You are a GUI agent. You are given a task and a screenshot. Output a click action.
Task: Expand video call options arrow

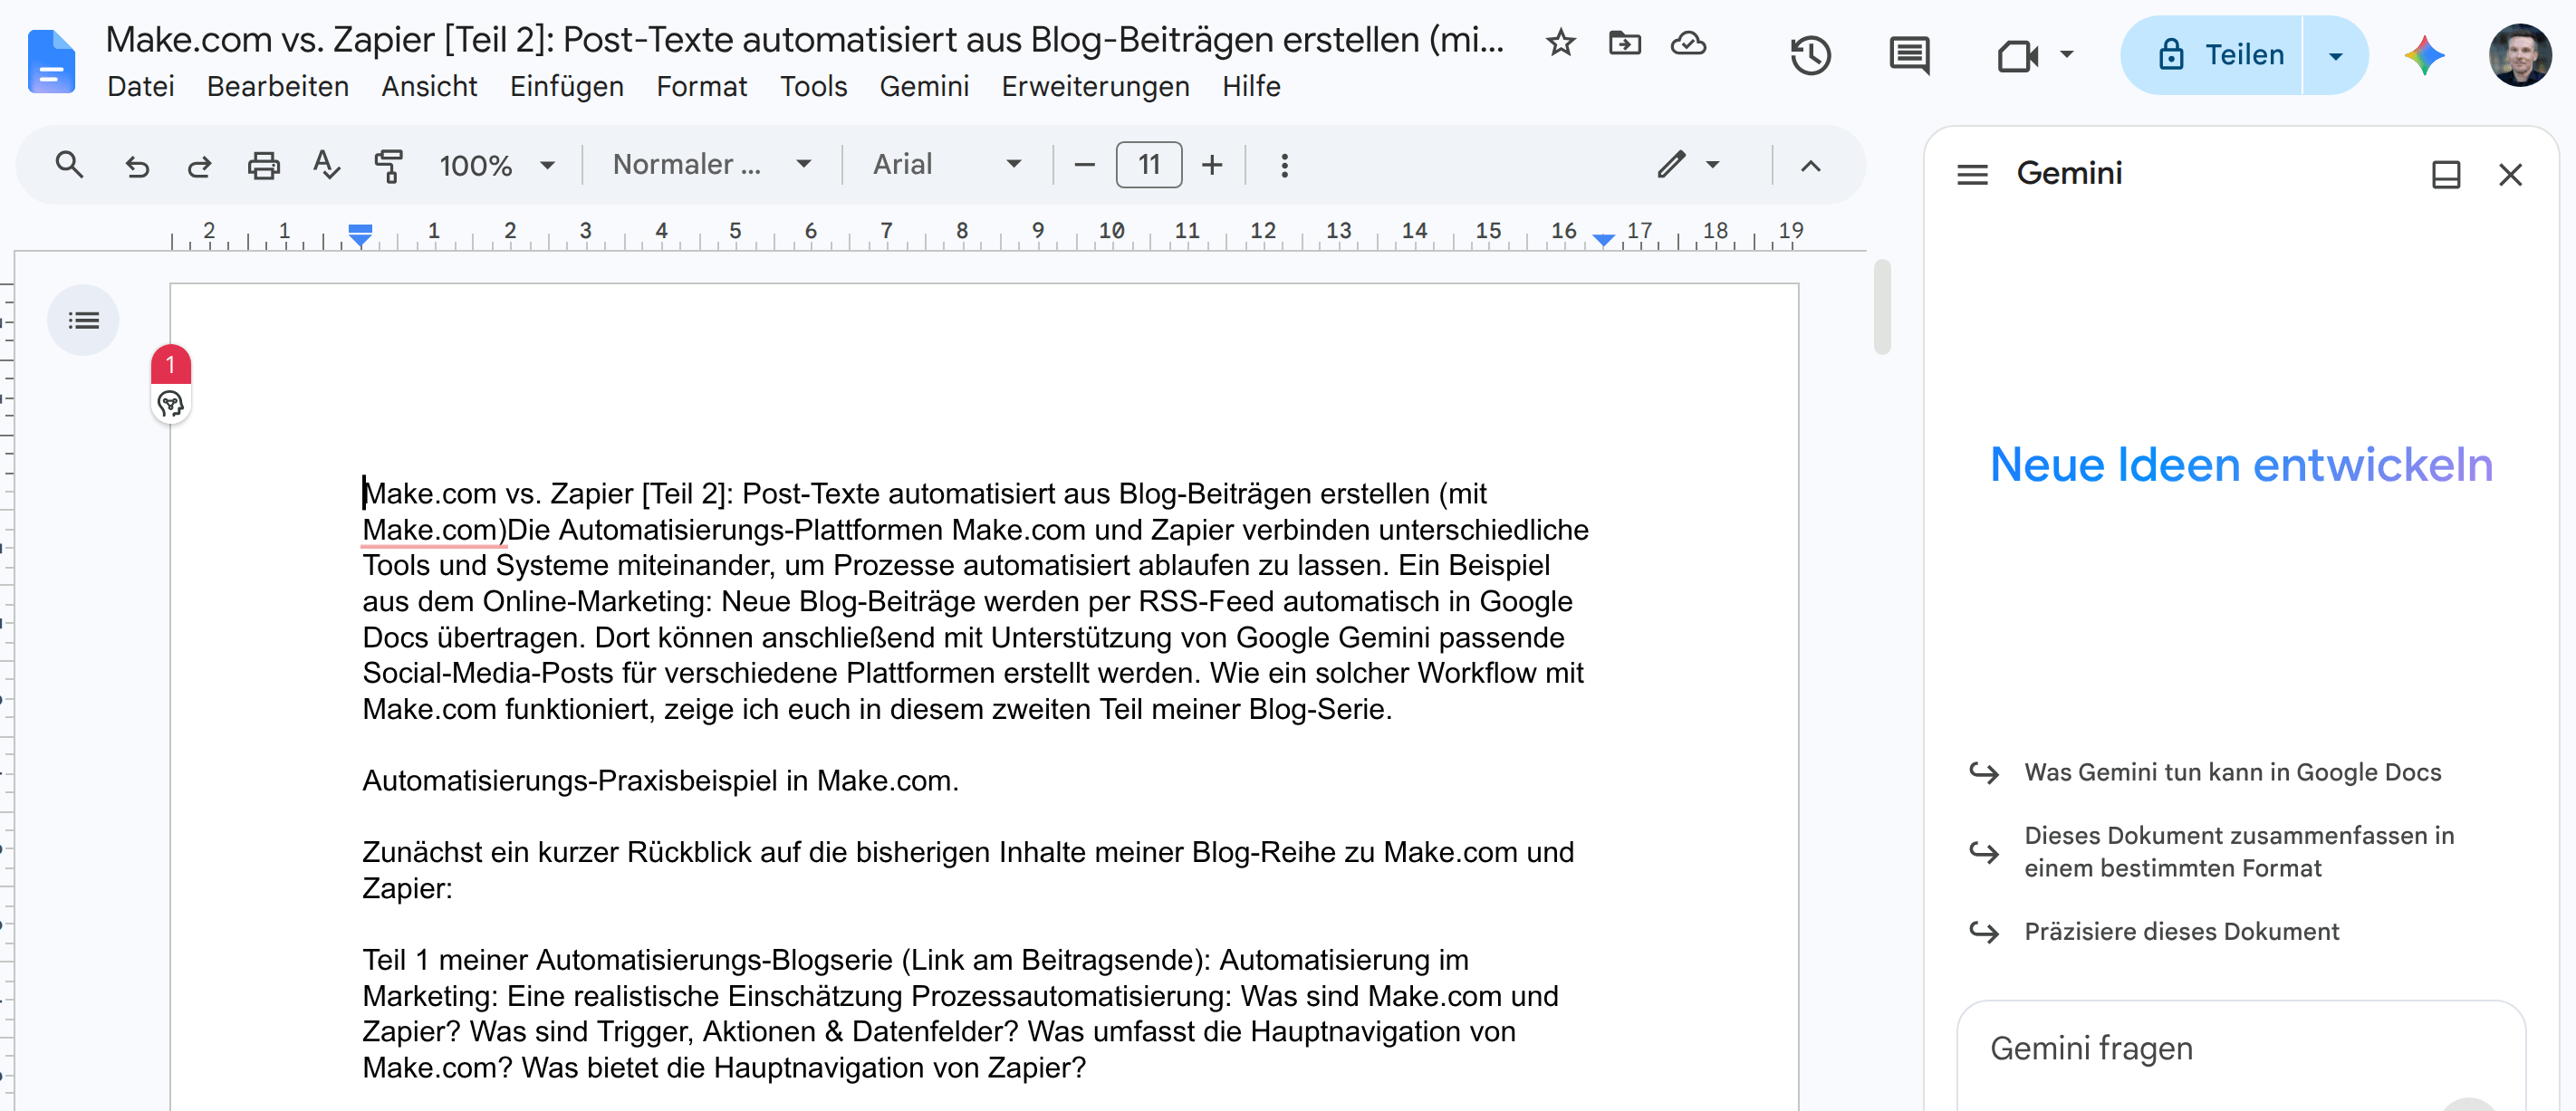click(x=2067, y=55)
